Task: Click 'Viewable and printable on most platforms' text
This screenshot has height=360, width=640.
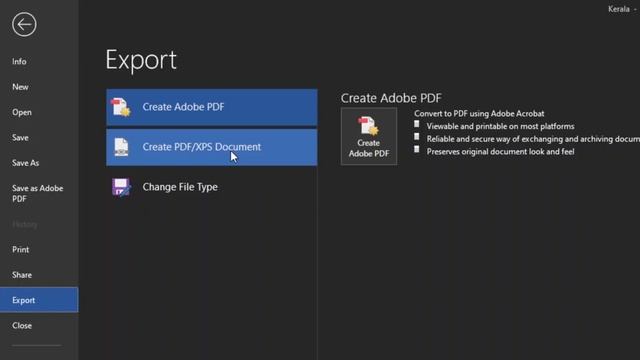Action: (x=500, y=126)
